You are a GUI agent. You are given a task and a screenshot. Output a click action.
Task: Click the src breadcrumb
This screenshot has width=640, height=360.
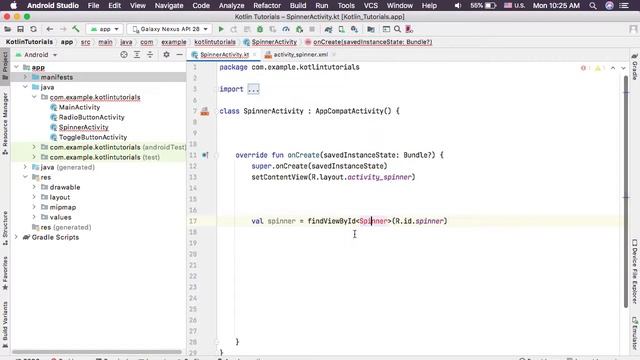click(x=85, y=42)
